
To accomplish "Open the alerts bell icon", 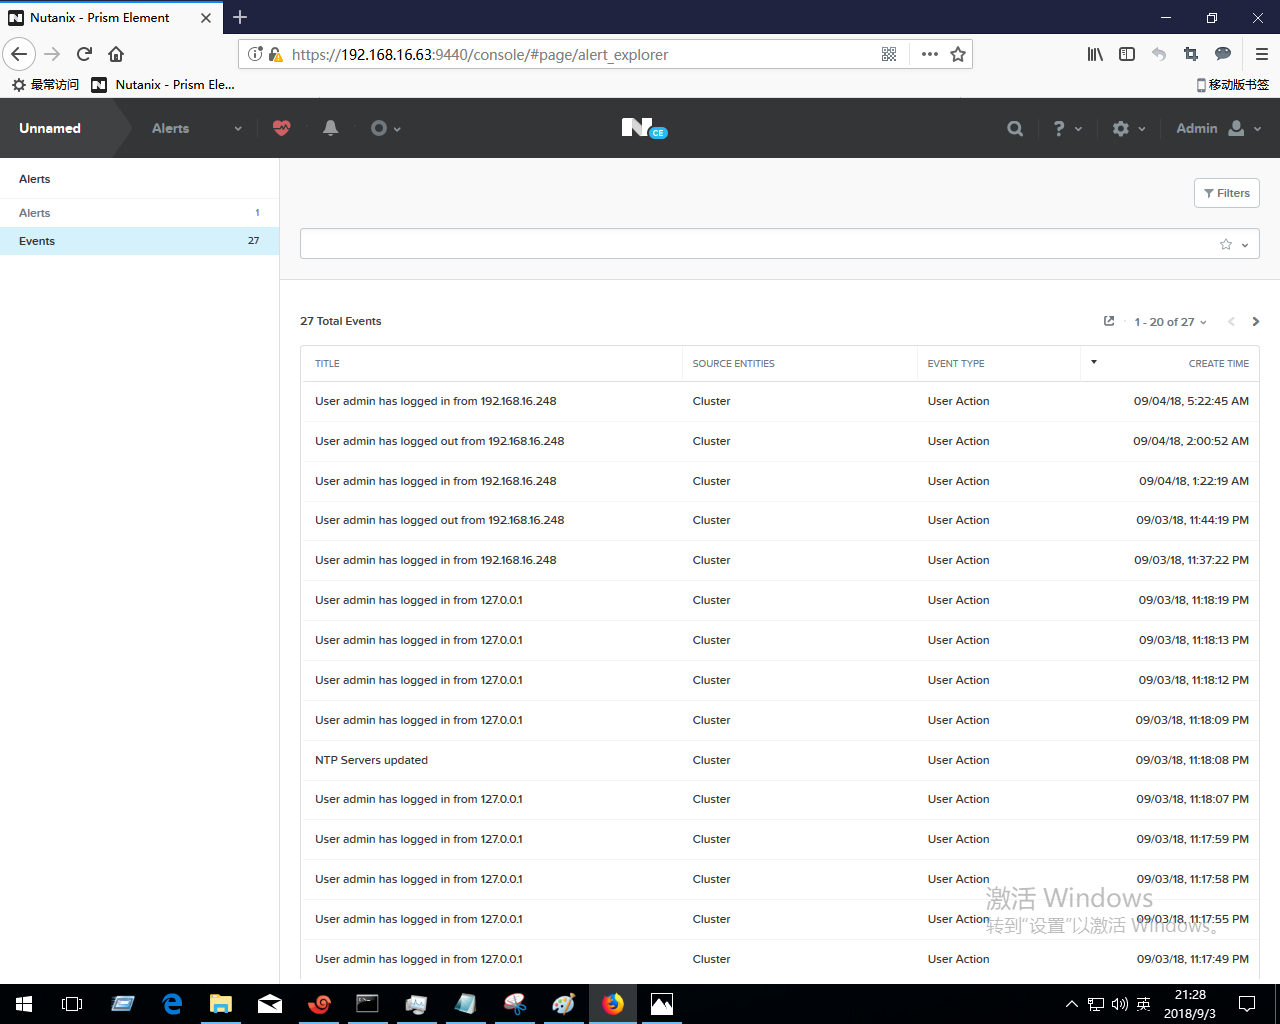I will click(331, 128).
